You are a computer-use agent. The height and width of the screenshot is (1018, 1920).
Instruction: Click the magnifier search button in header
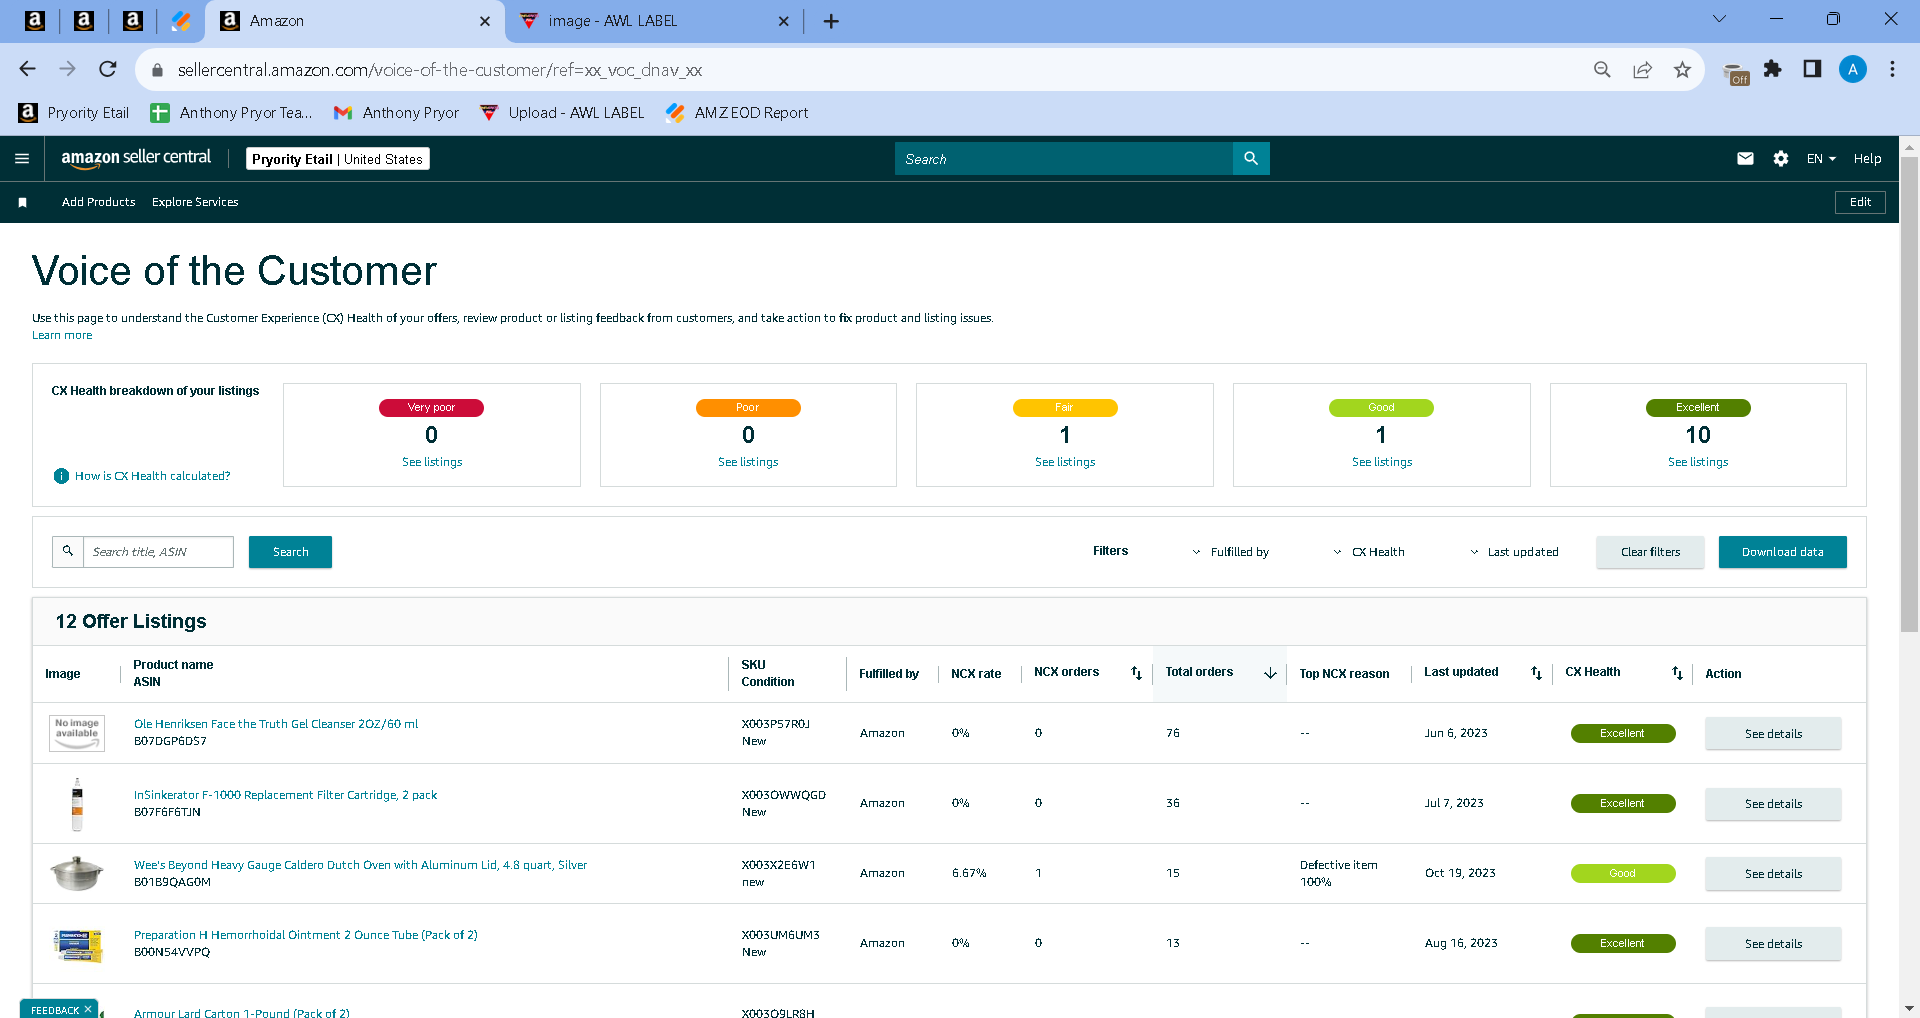1251,159
